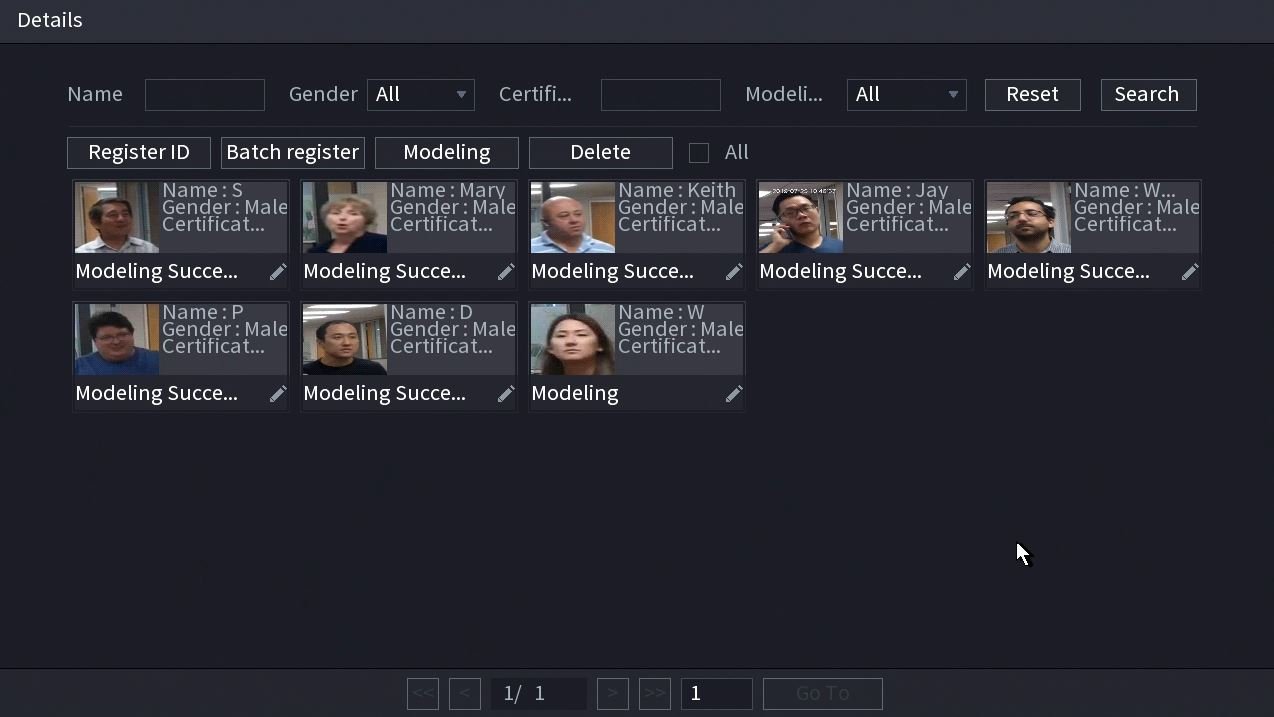The width and height of the screenshot is (1274, 717).
Task: Open edit pencil for Jay's record
Action: click(x=962, y=272)
